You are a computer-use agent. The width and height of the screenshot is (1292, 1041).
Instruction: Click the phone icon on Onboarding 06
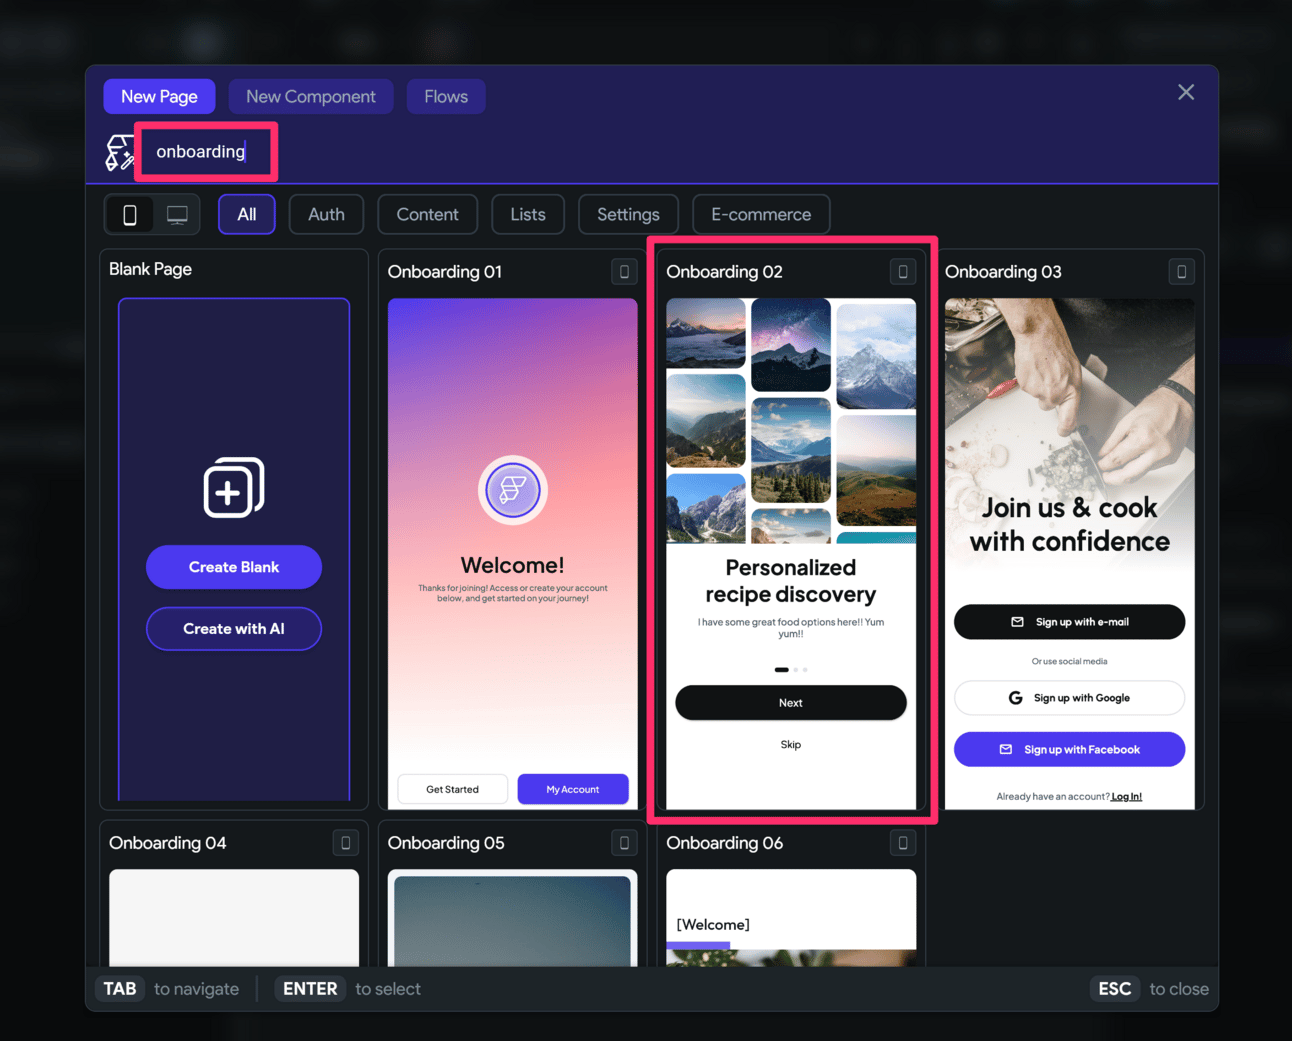[903, 843]
